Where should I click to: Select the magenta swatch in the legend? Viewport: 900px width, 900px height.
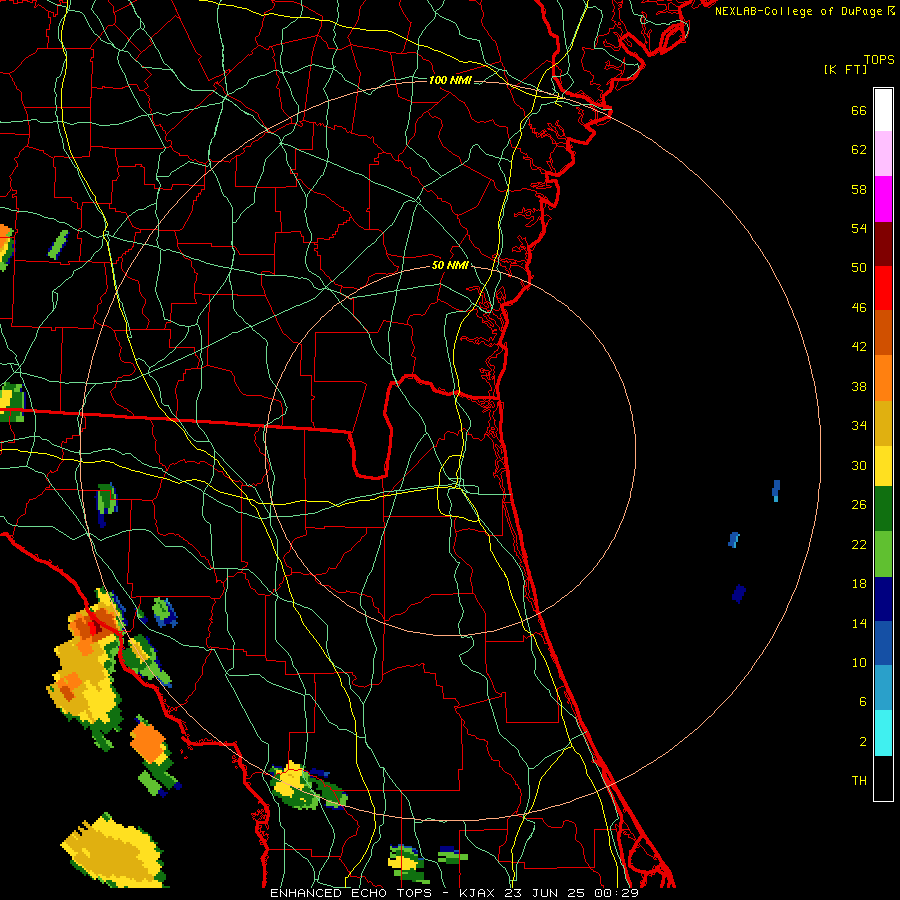(x=883, y=199)
